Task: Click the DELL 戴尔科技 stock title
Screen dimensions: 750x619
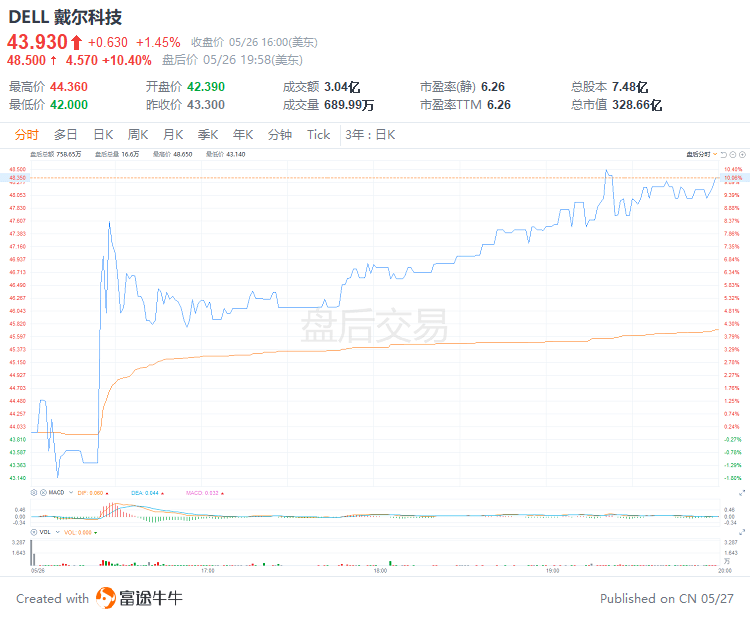Action: [65, 17]
